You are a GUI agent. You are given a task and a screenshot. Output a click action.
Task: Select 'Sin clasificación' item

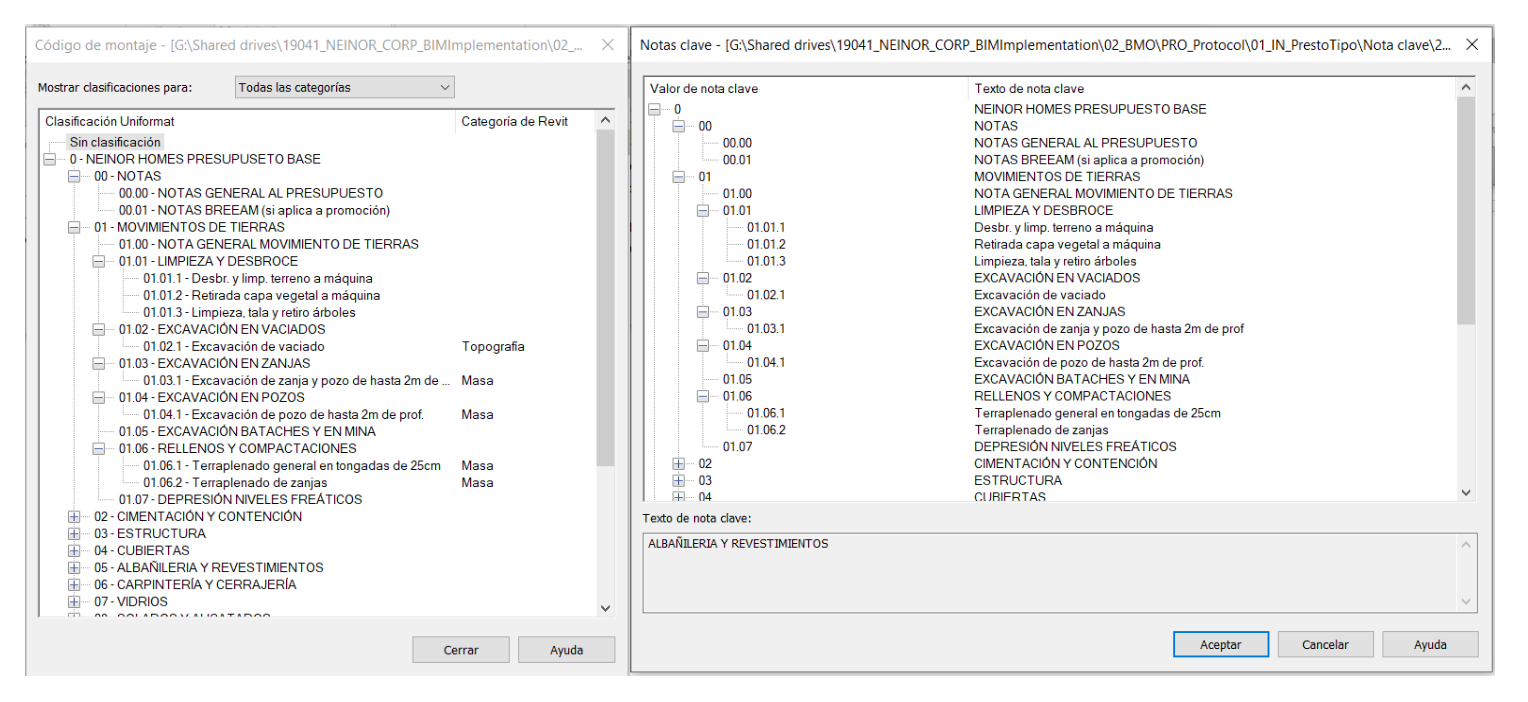114,143
